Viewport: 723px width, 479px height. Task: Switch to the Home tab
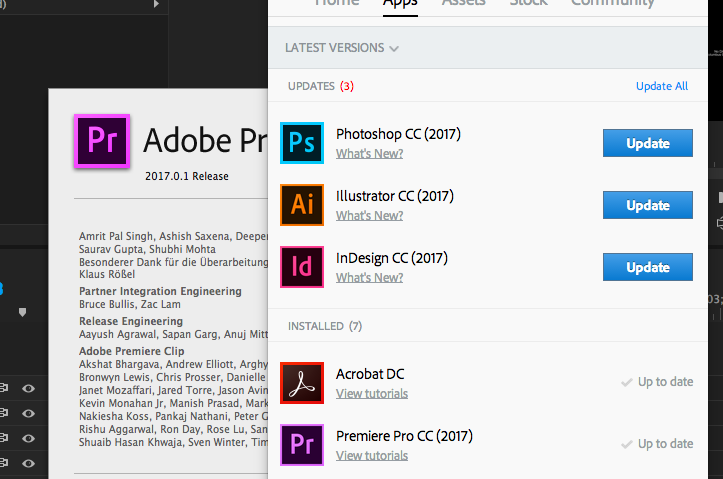337,4
